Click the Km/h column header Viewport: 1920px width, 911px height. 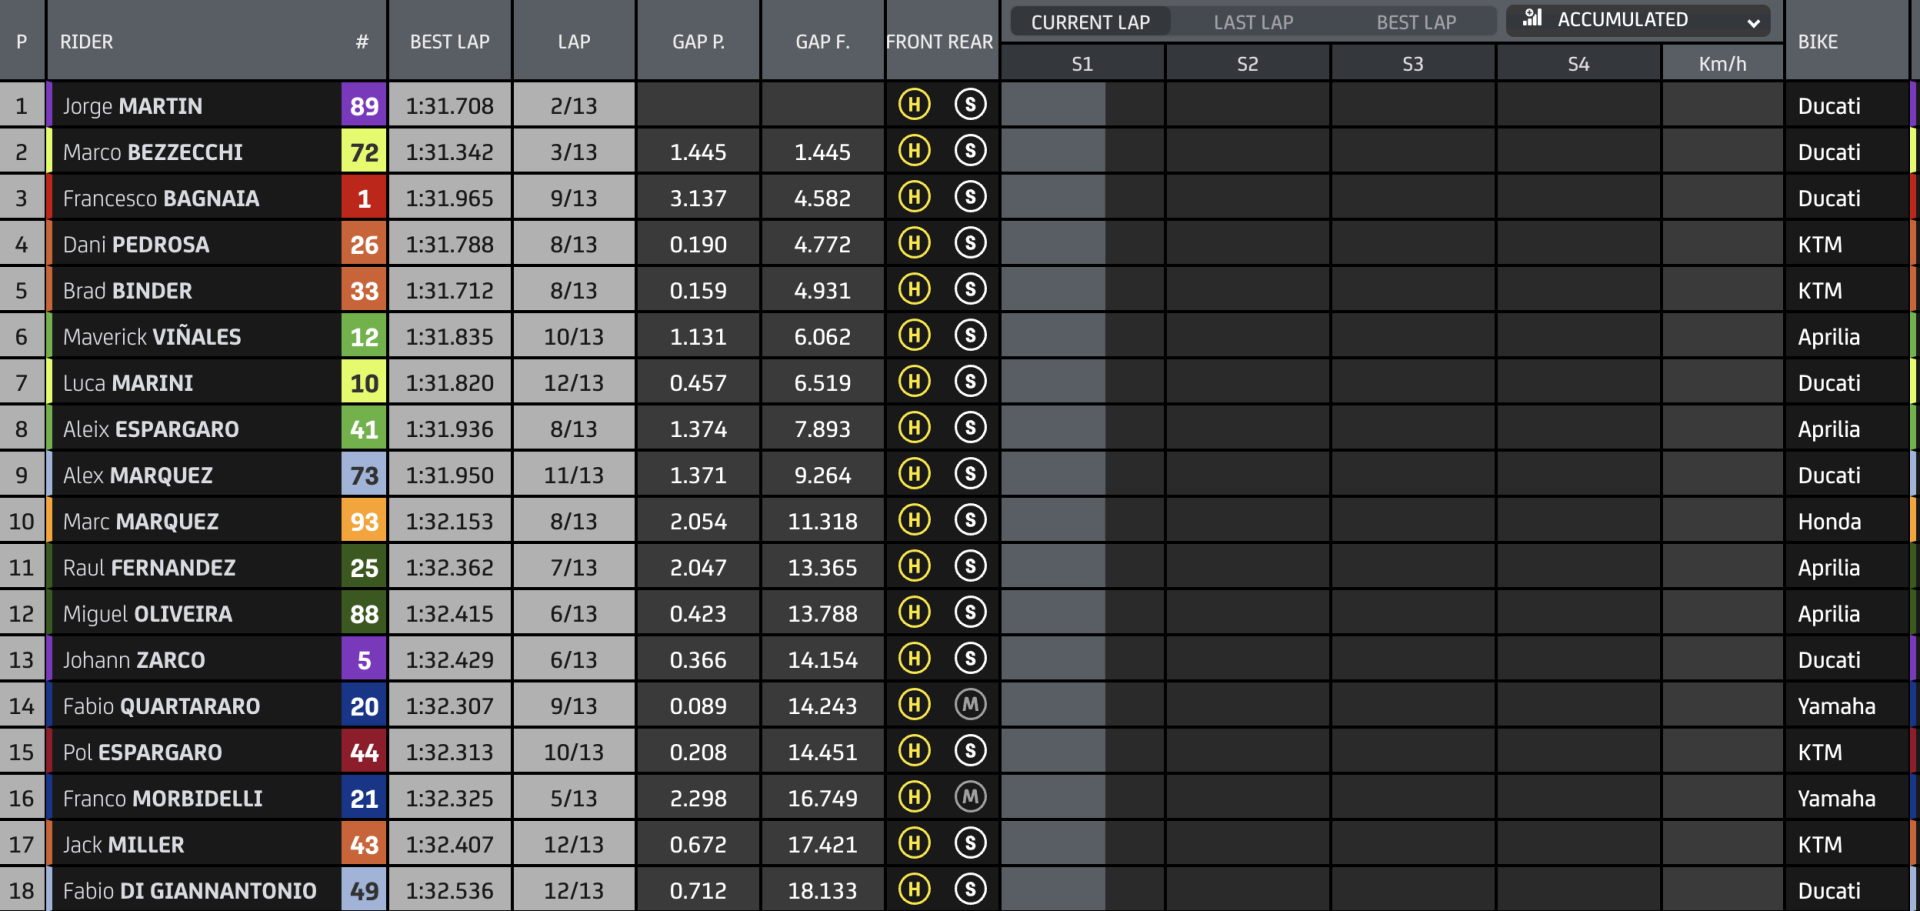(x=1722, y=64)
